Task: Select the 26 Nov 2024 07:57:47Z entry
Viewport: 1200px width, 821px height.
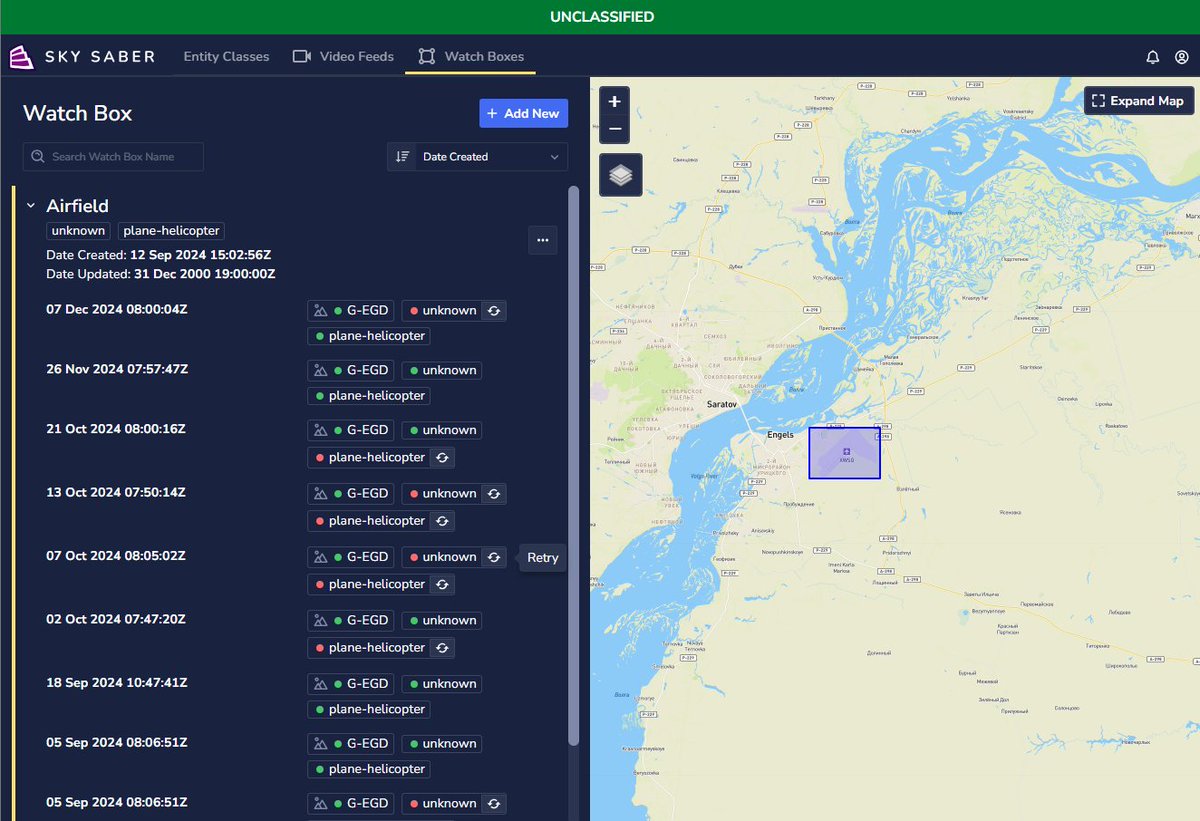Action: pyautogui.click(x=117, y=369)
